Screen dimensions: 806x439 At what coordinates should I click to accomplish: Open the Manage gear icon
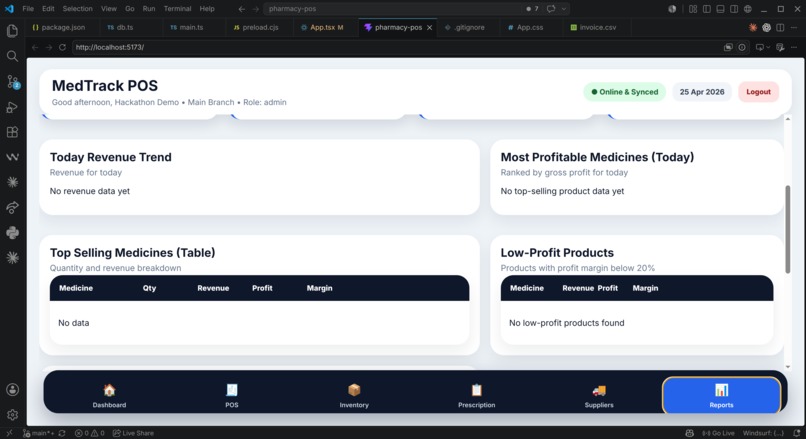pos(12,414)
